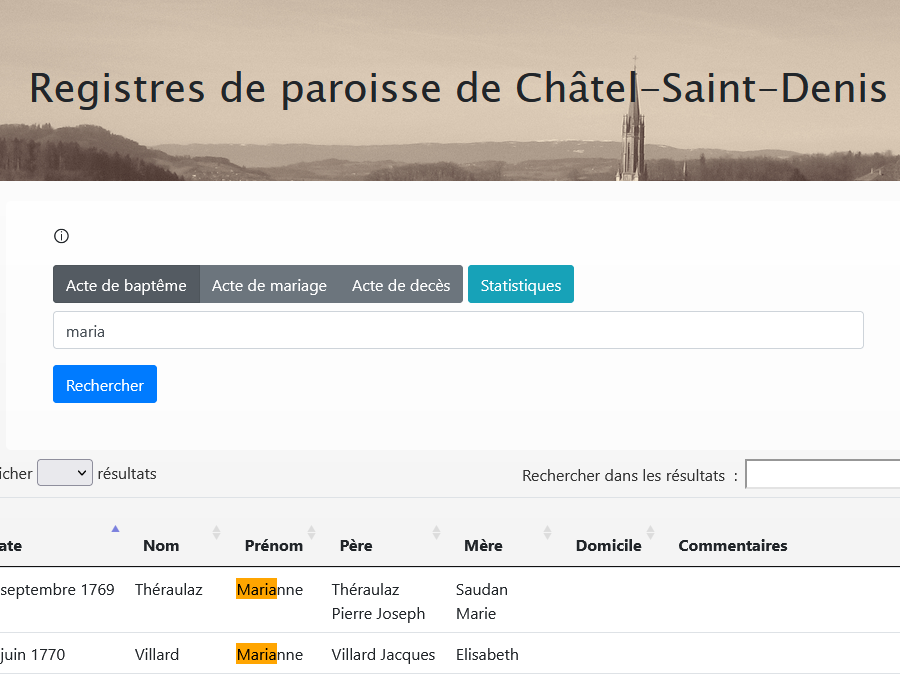Screen dimensions: 900x675
Task: Switch to Acte de decès tab
Action: pos(401,285)
